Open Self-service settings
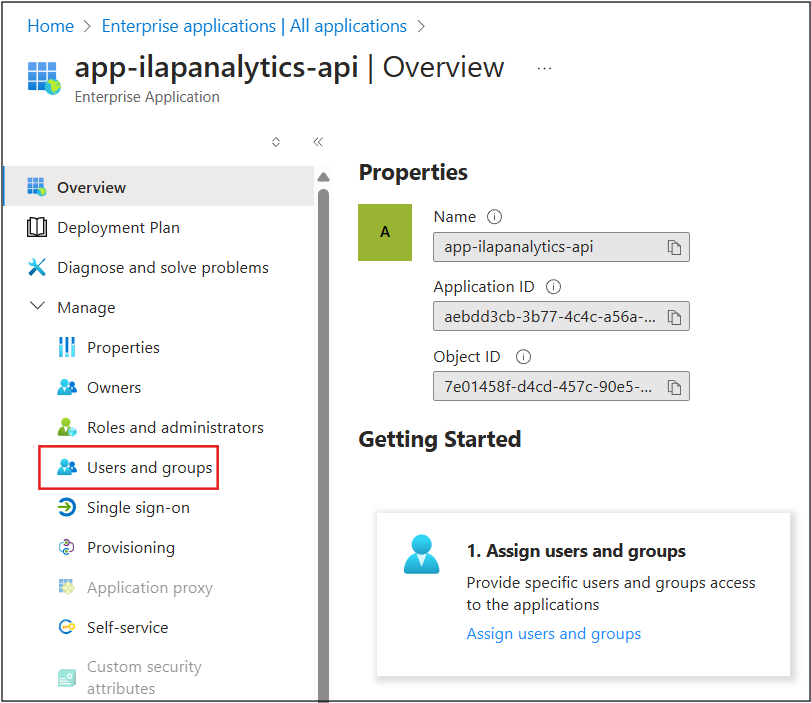The image size is (811, 703). (127, 627)
